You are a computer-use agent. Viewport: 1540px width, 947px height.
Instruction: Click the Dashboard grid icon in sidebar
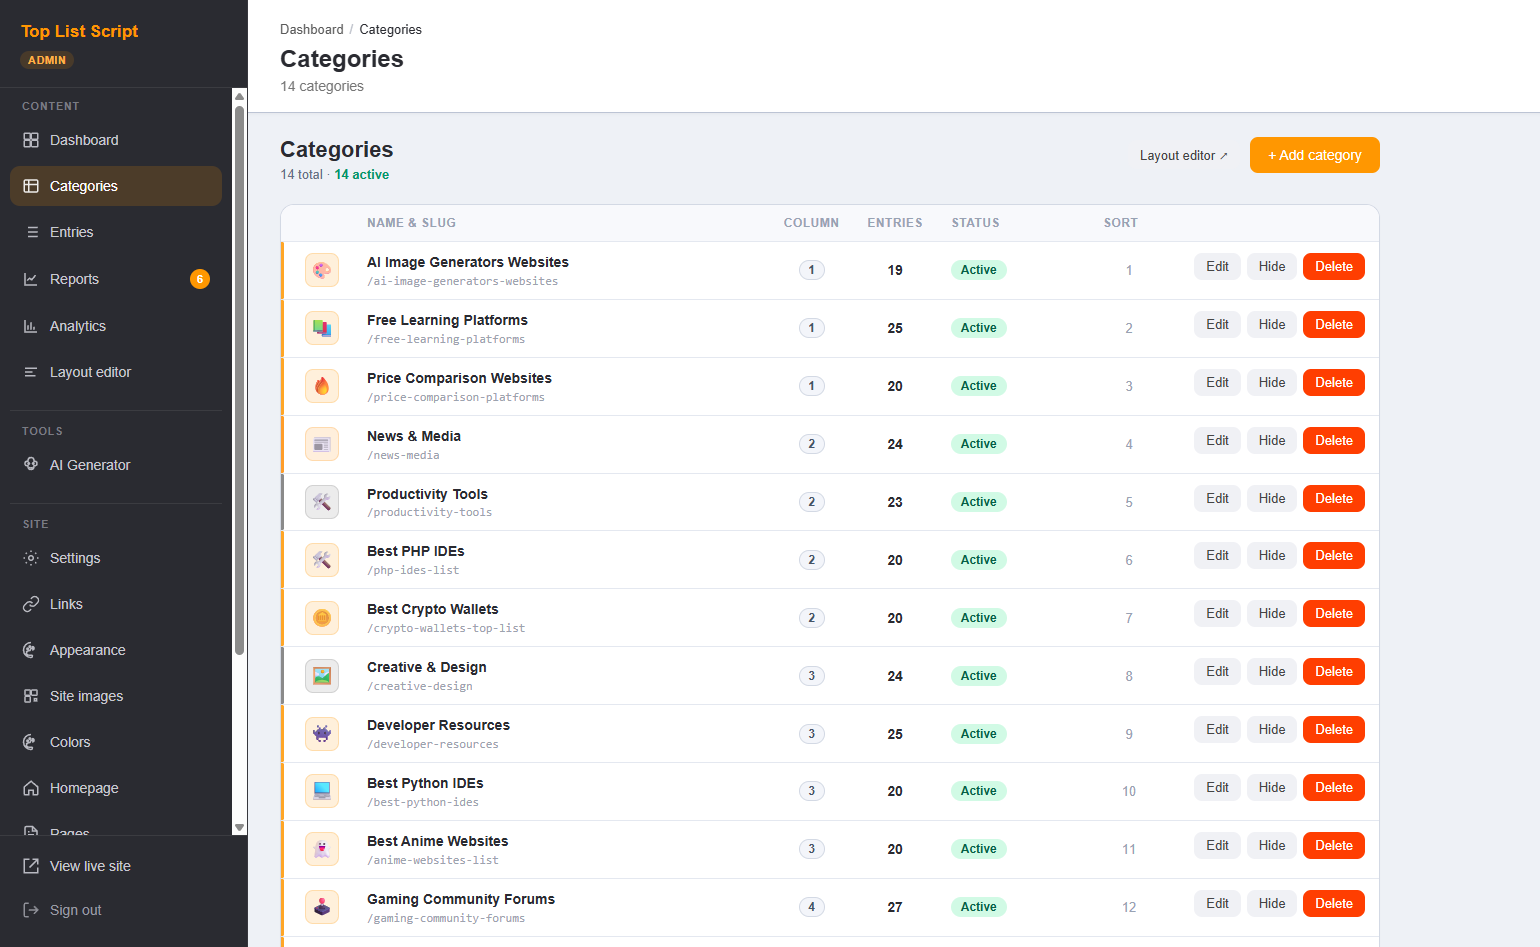[x=31, y=140]
